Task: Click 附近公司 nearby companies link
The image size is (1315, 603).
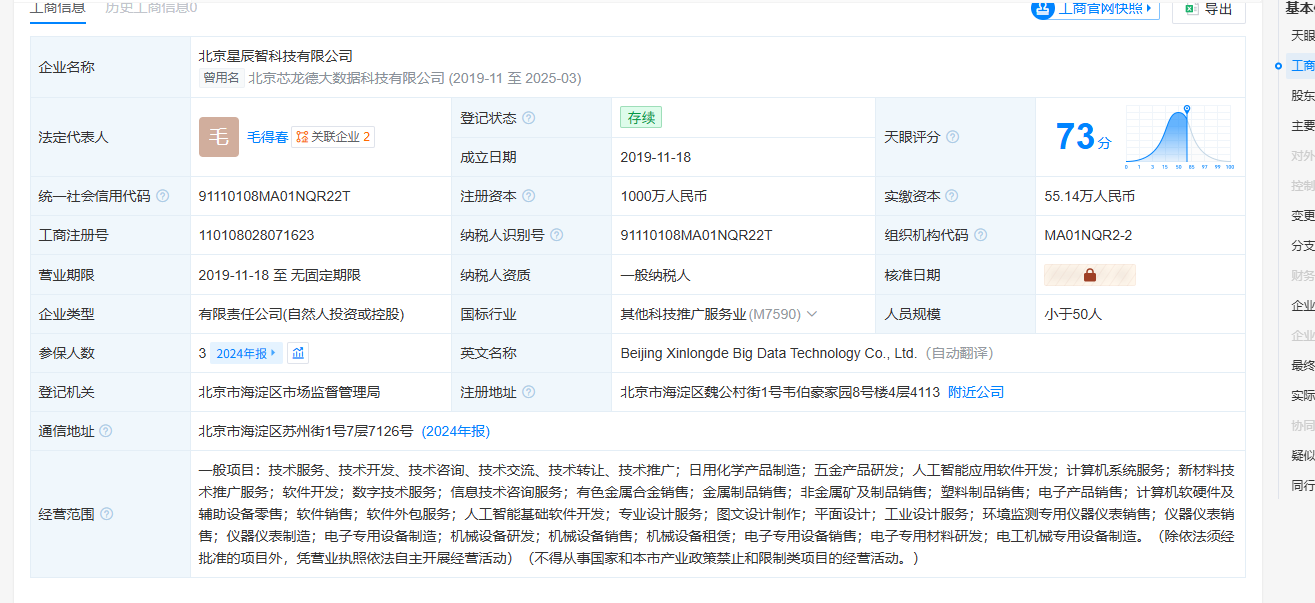Action: [975, 392]
